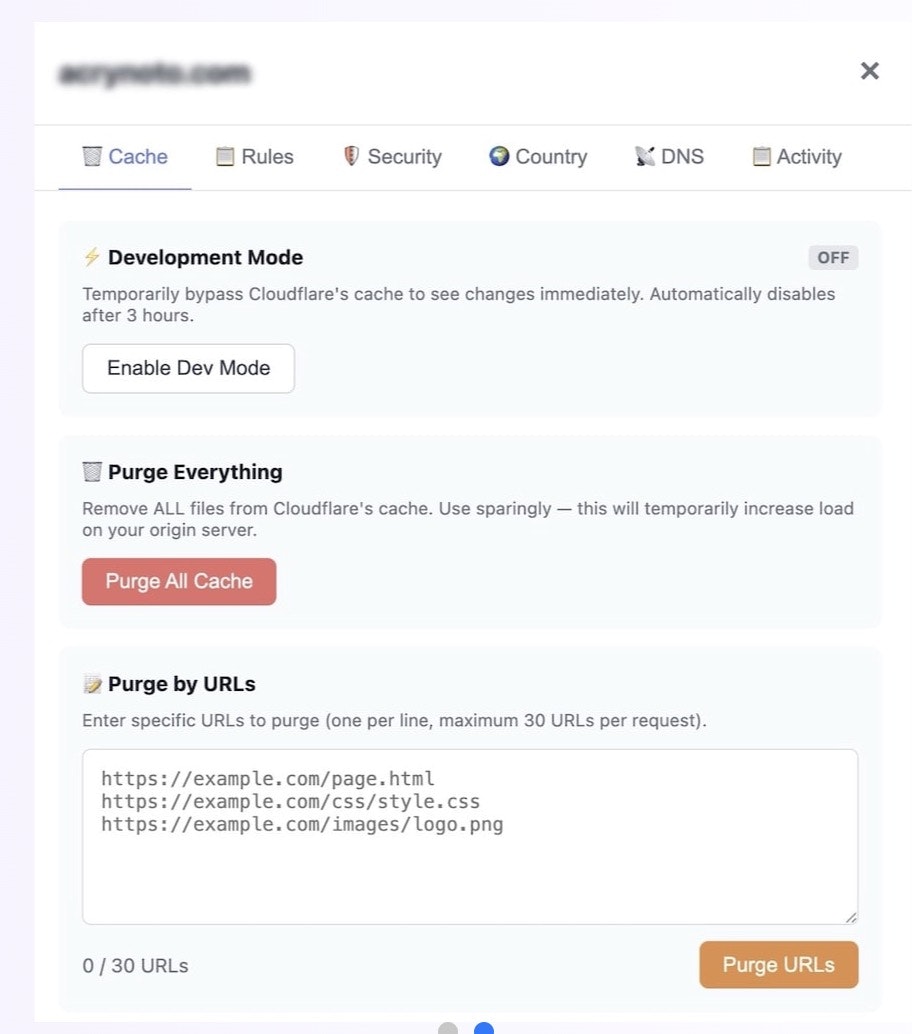
Task: Click inside the URLs text area
Action: [x=470, y=835]
